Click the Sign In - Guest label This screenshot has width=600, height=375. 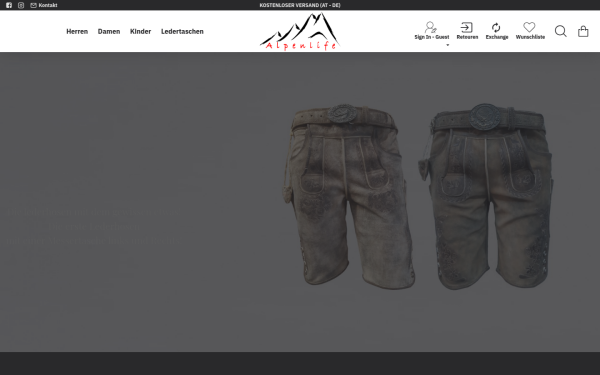coord(432,37)
